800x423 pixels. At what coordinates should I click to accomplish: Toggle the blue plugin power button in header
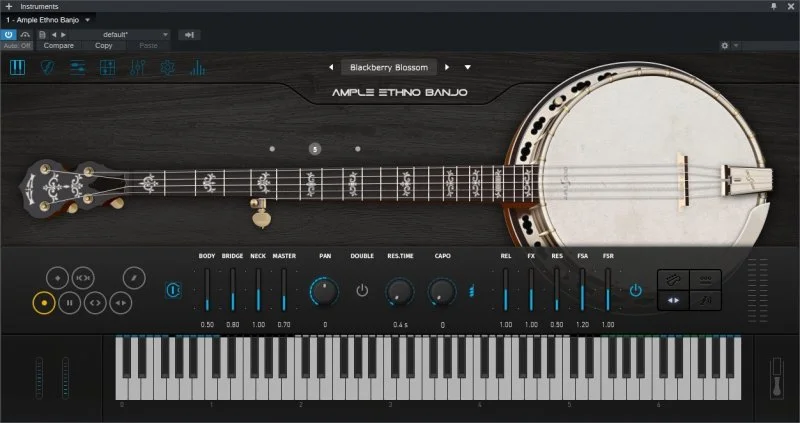(9, 35)
